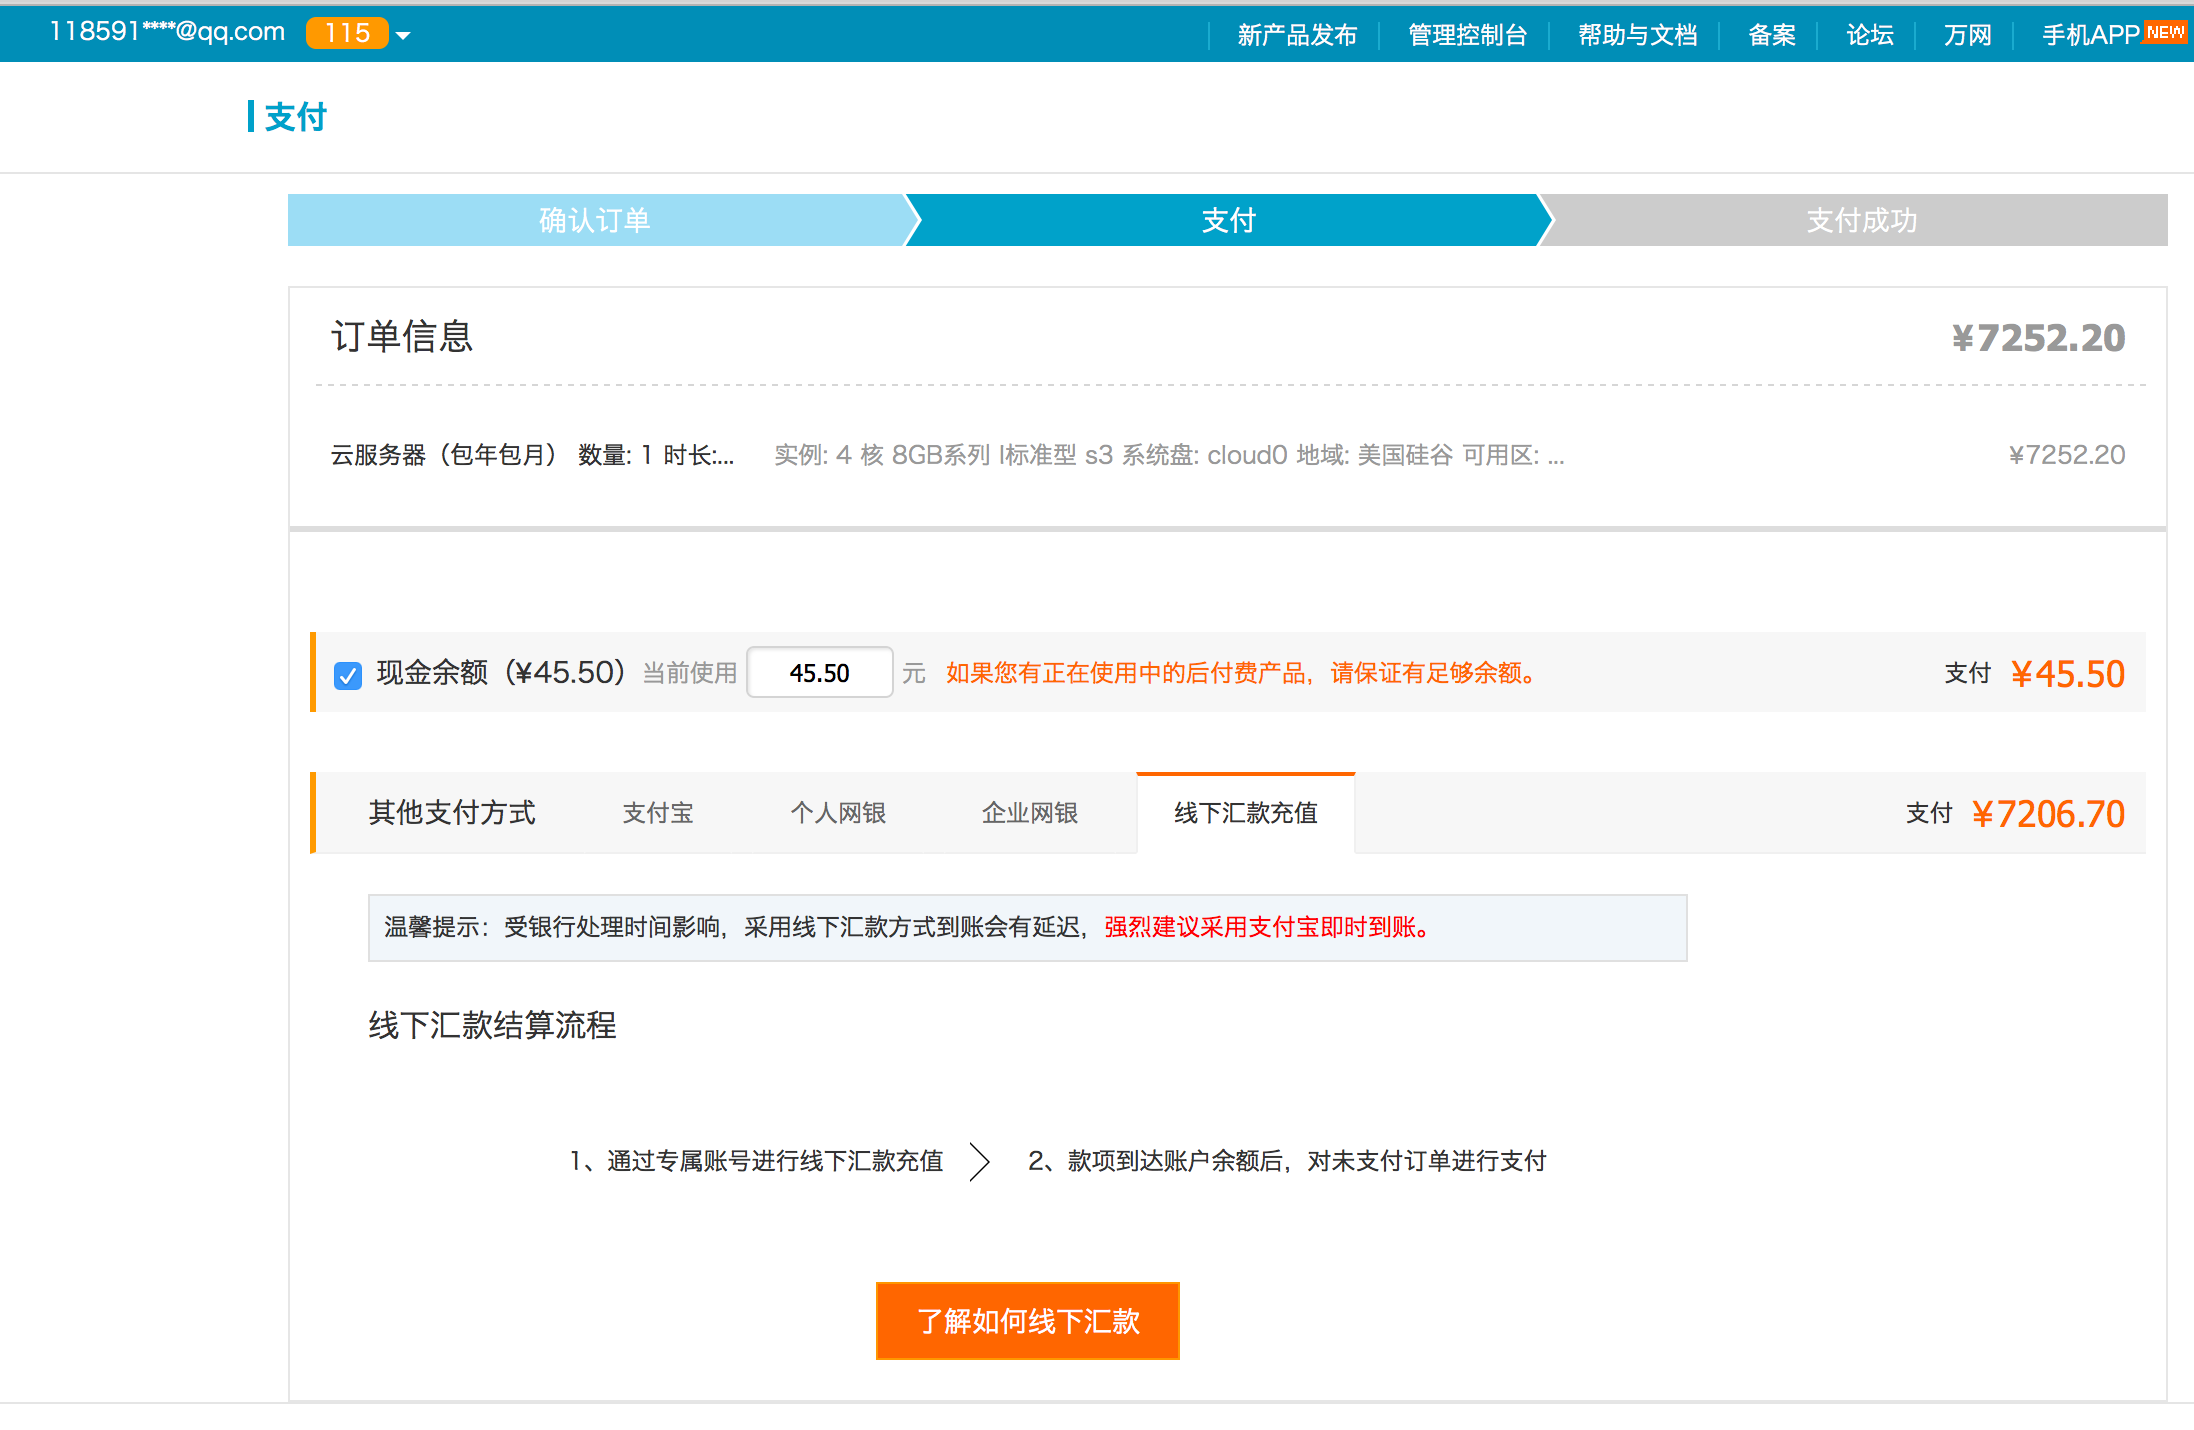Screen dimensions: 2194x1430
Task: Choose 企业网银 payment tab
Action: click(1029, 813)
